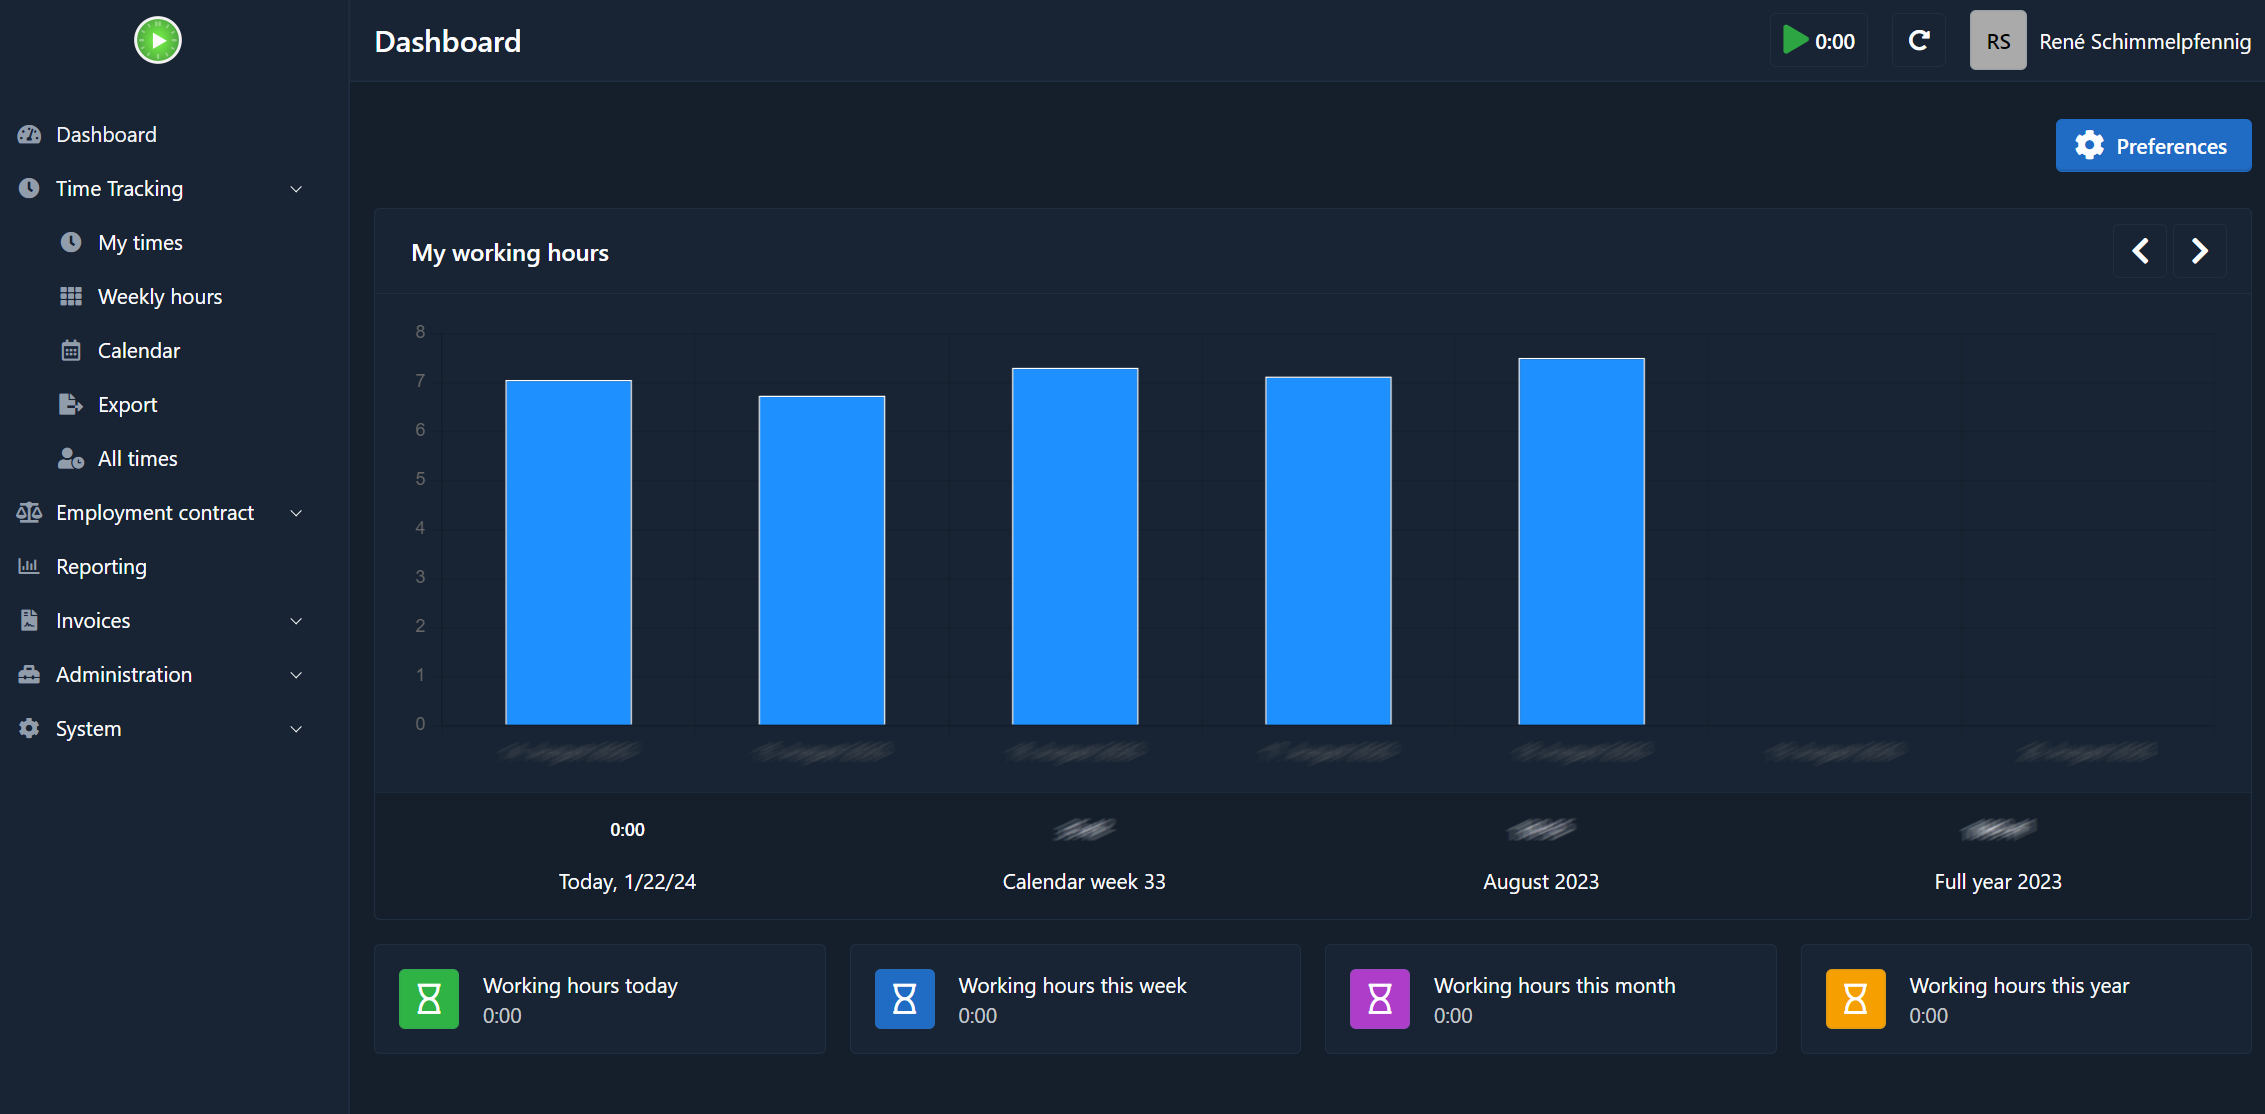Go to the Calendar menu item

coord(138,351)
